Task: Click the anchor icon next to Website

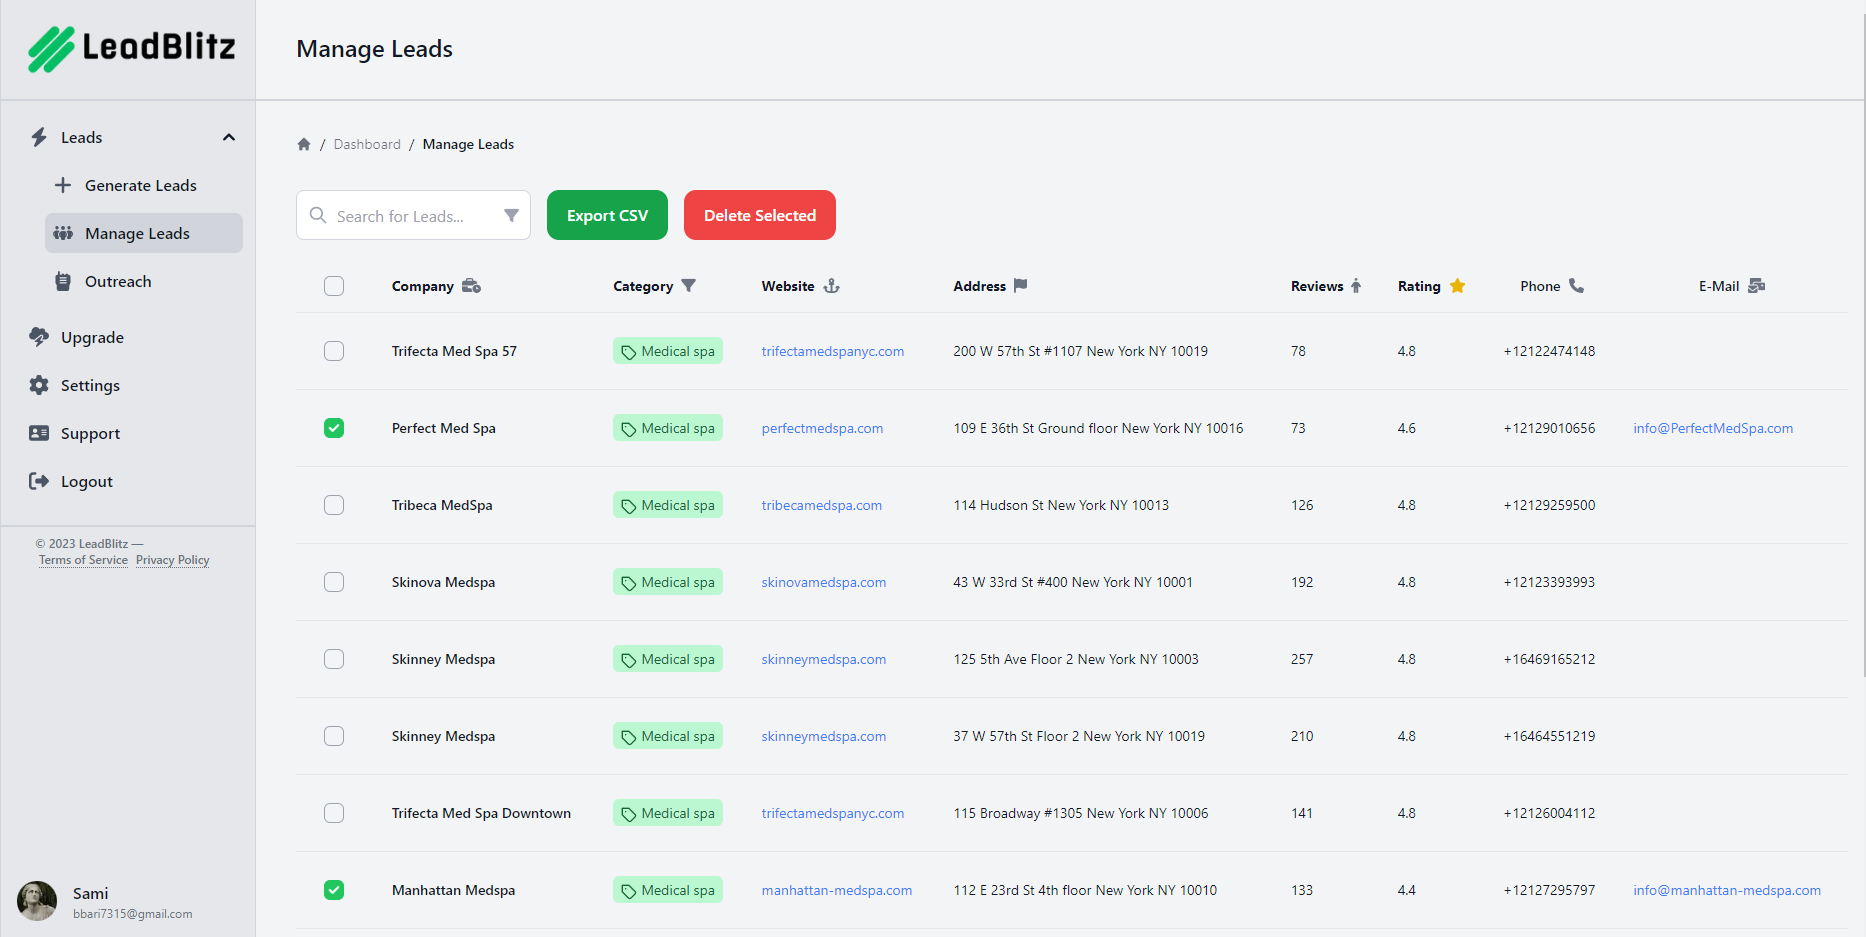Action: (831, 286)
